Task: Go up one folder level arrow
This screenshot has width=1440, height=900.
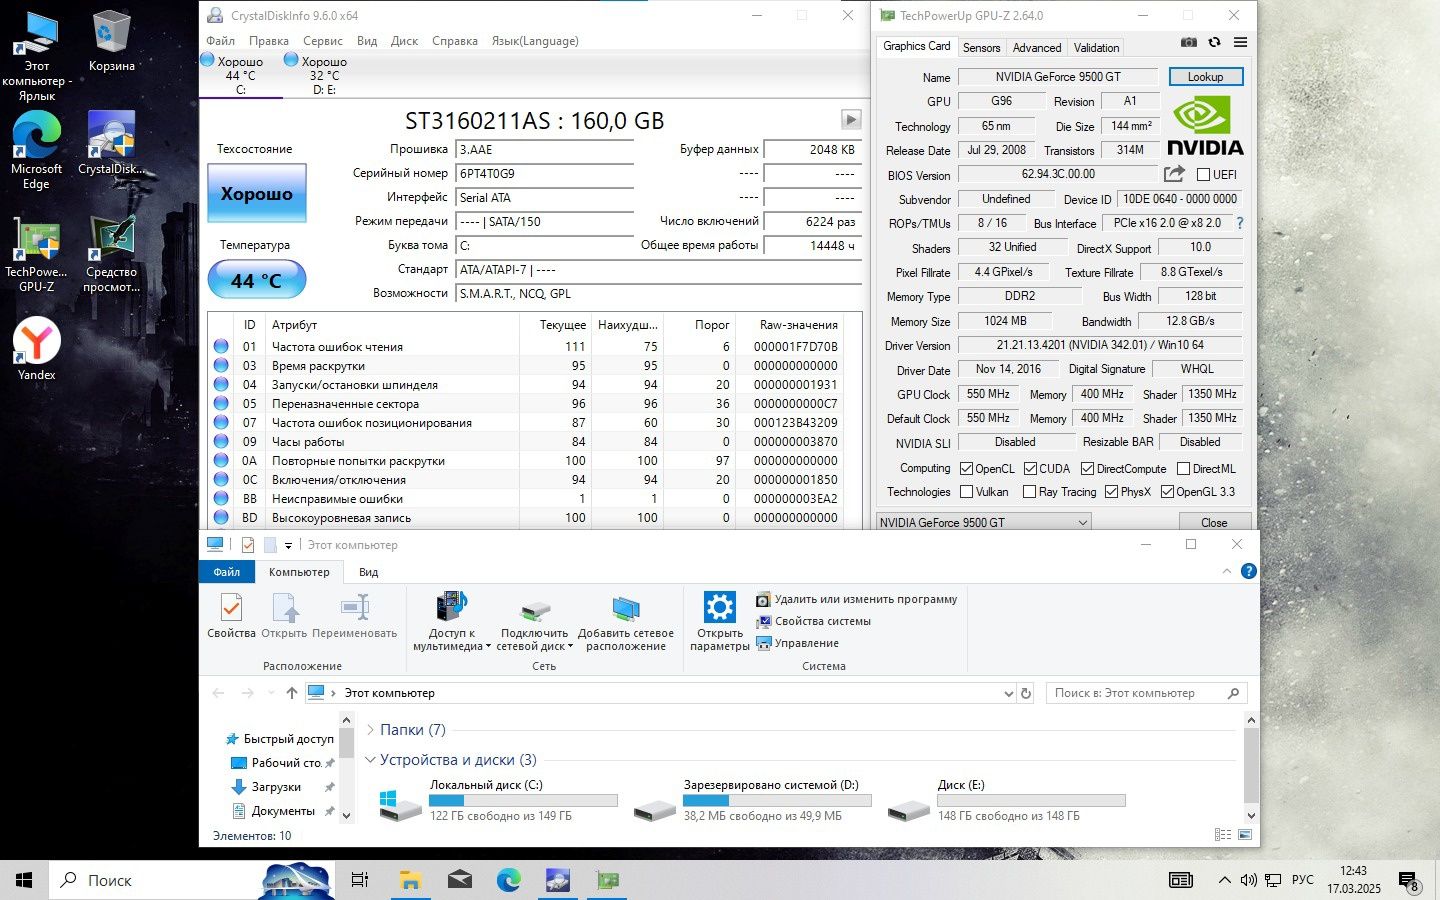Action: click(291, 693)
